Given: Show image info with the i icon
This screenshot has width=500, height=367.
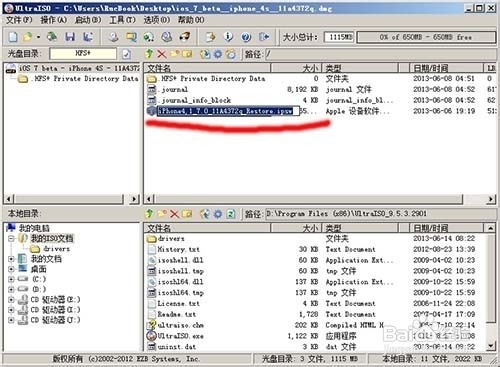Looking at the screenshot, I should coord(228,37).
